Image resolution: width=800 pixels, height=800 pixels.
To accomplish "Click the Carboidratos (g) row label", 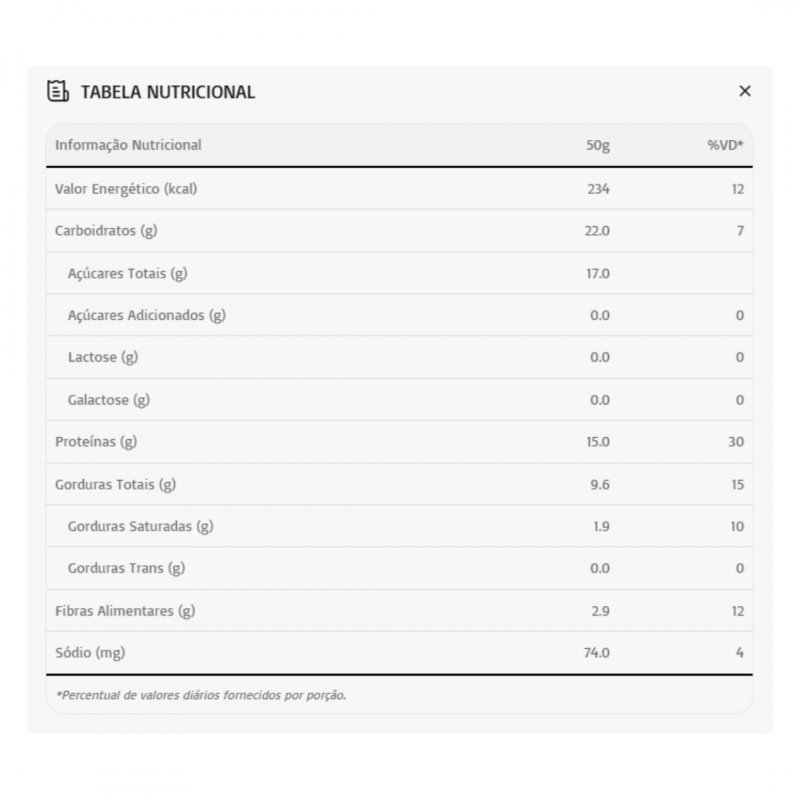I will pyautogui.click(x=106, y=231).
